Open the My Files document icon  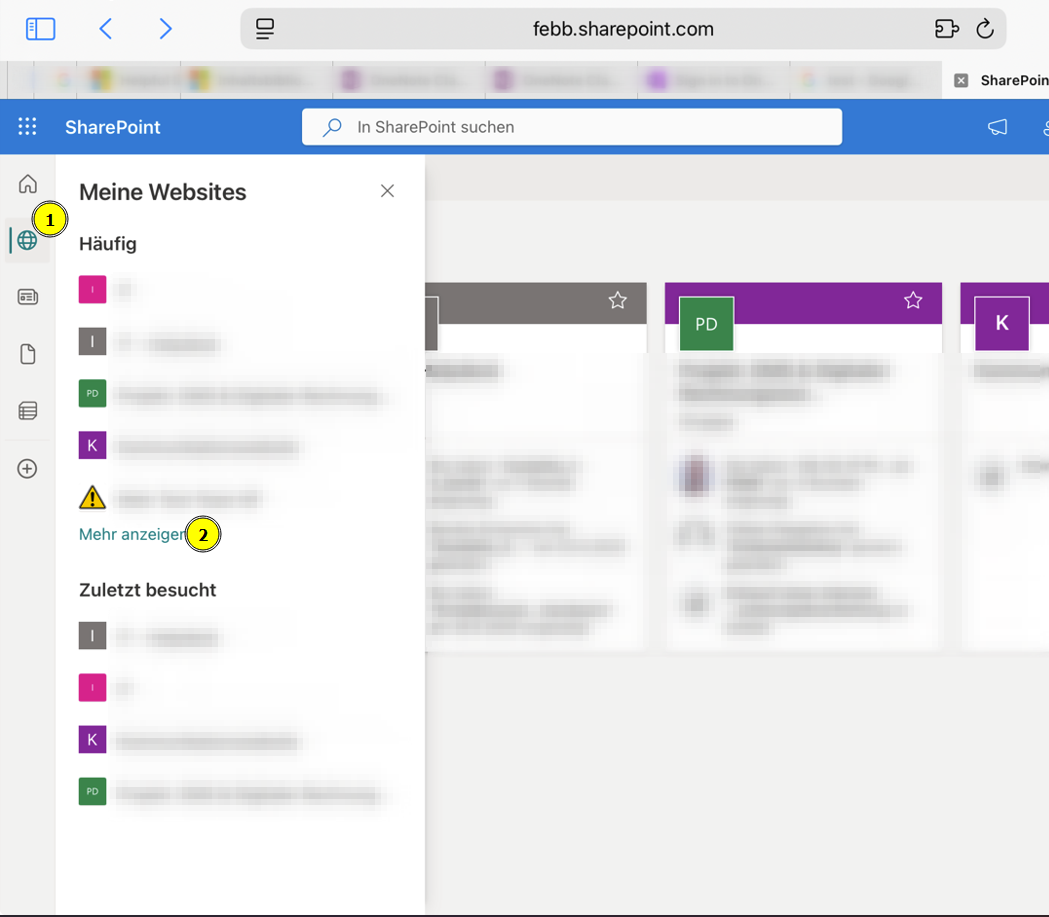pos(27,354)
